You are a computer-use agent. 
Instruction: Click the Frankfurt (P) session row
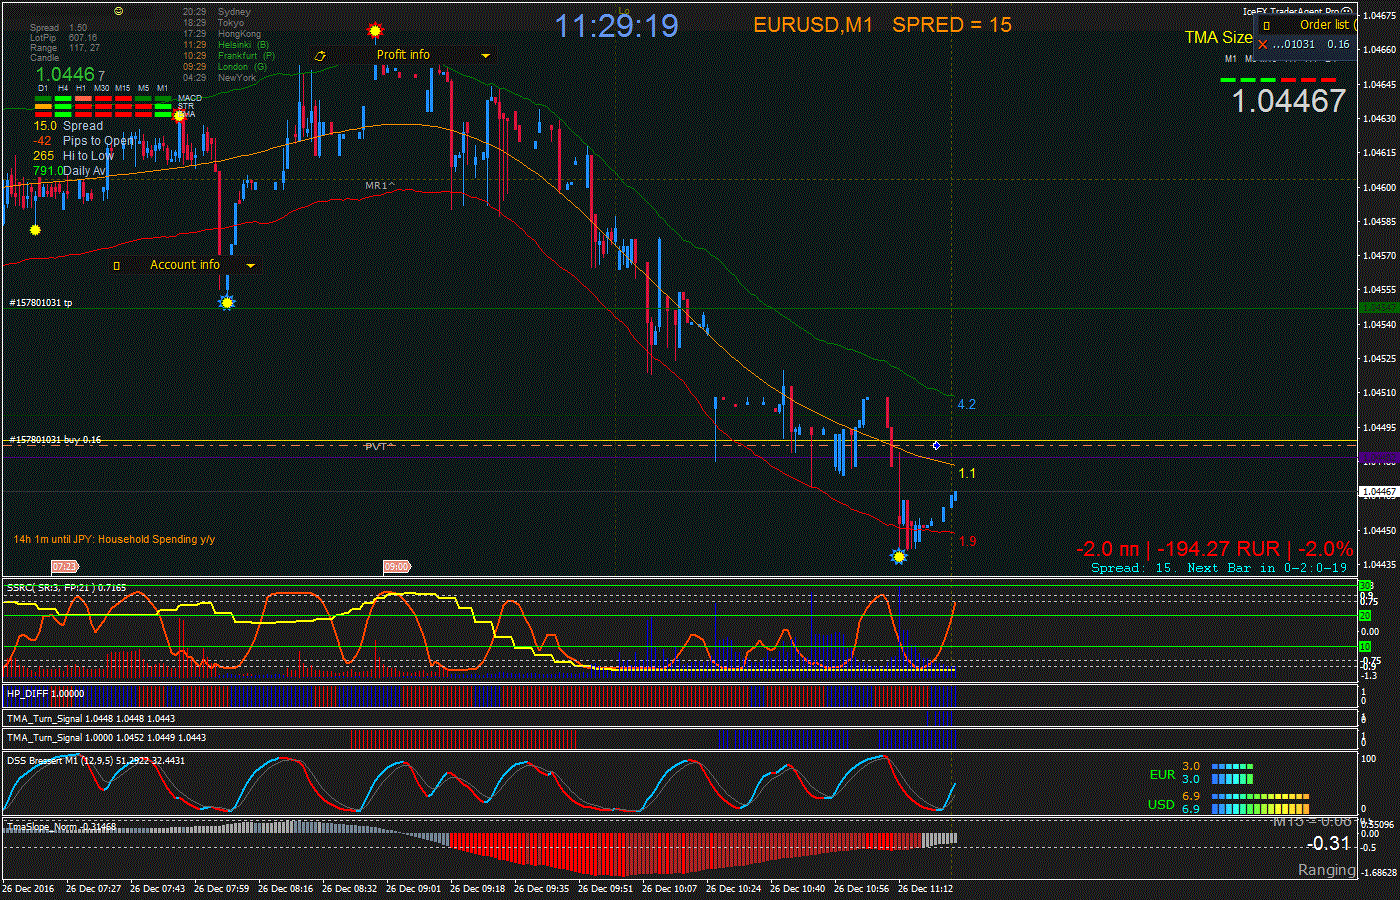[229, 56]
